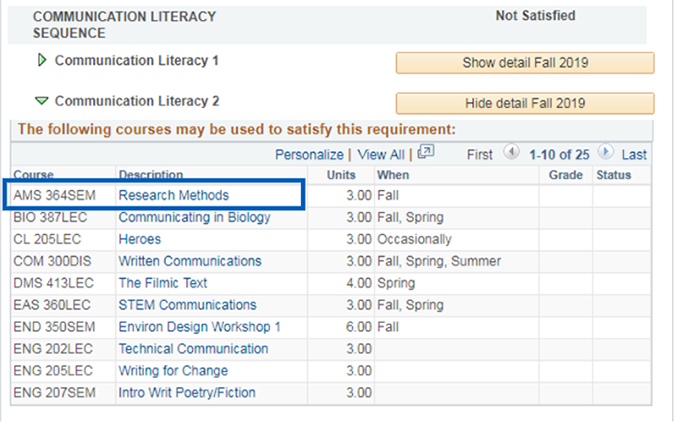Screen dimensions: 675x427
Task: Click the View All link
Action: pos(380,155)
